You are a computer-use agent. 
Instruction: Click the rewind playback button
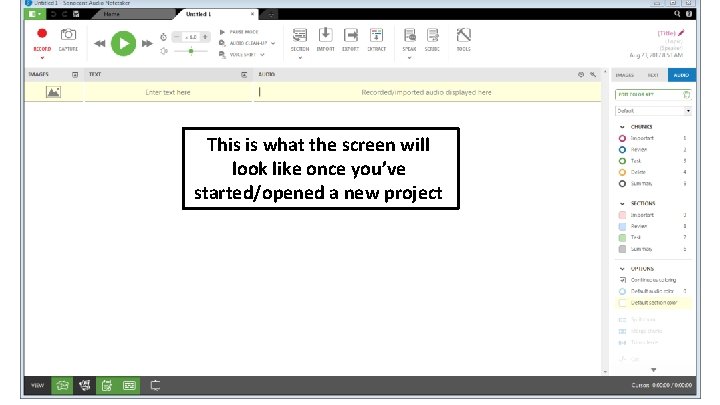point(100,44)
